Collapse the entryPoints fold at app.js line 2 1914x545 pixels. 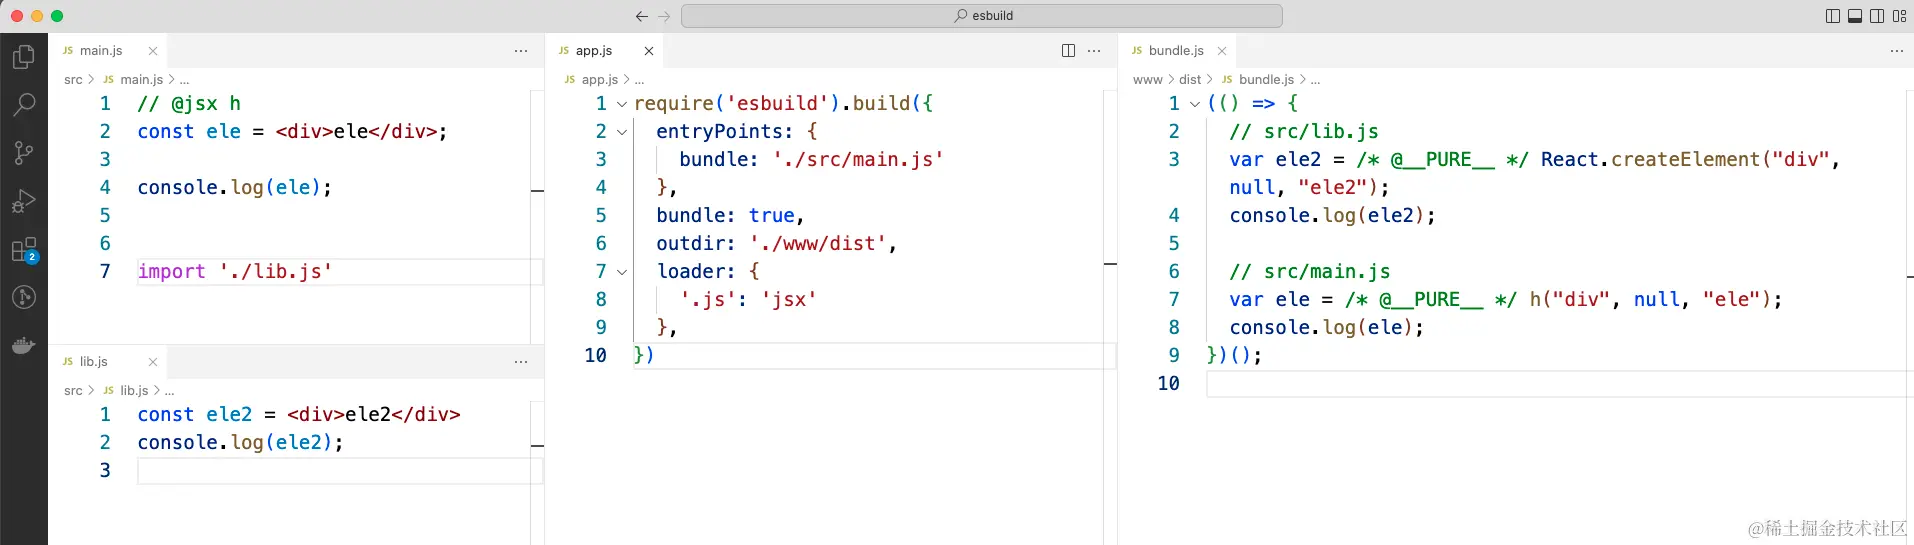tap(622, 132)
